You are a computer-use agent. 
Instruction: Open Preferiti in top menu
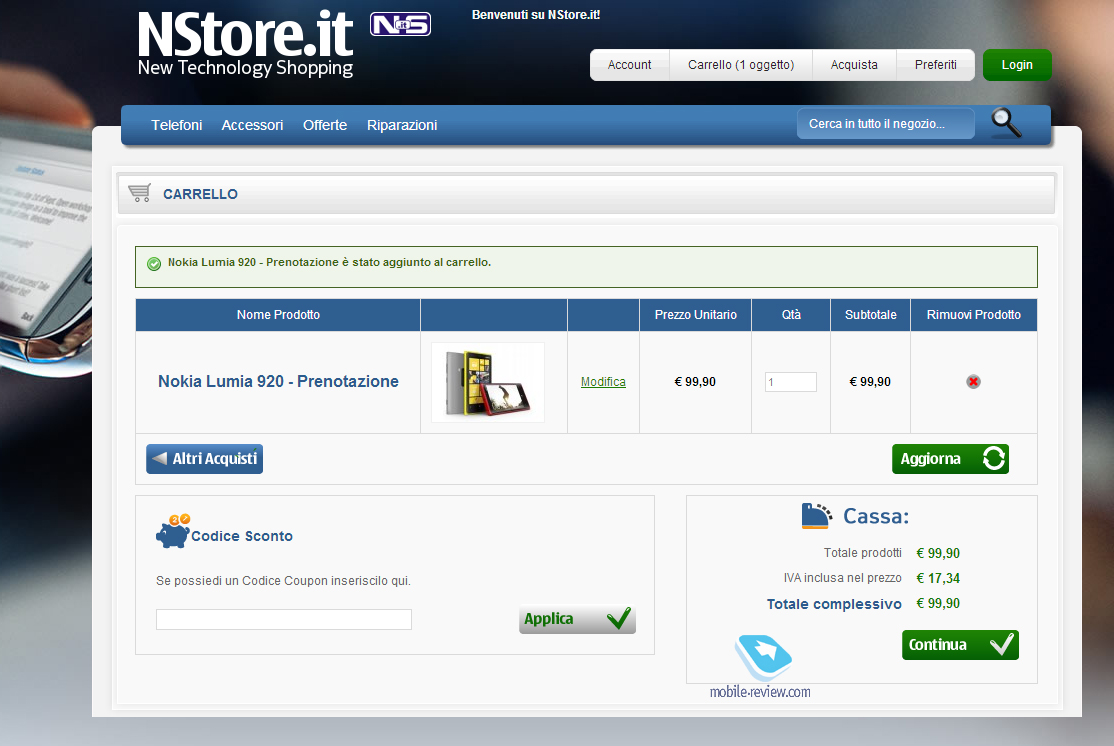(x=936, y=65)
